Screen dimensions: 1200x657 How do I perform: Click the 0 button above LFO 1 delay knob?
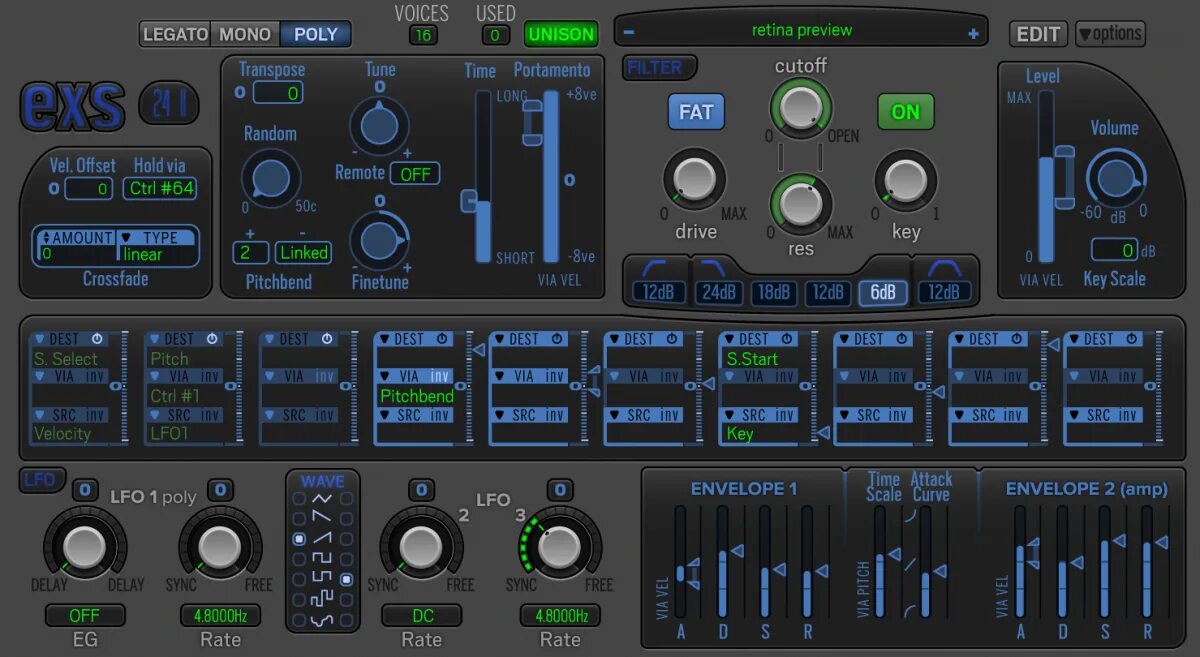[85, 491]
